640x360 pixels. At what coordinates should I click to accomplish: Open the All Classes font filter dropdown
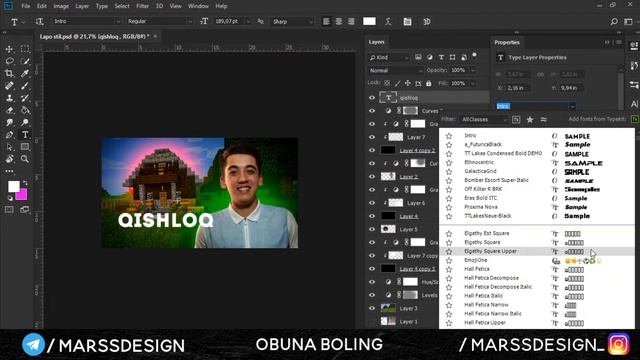pyautogui.click(x=484, y=120)
